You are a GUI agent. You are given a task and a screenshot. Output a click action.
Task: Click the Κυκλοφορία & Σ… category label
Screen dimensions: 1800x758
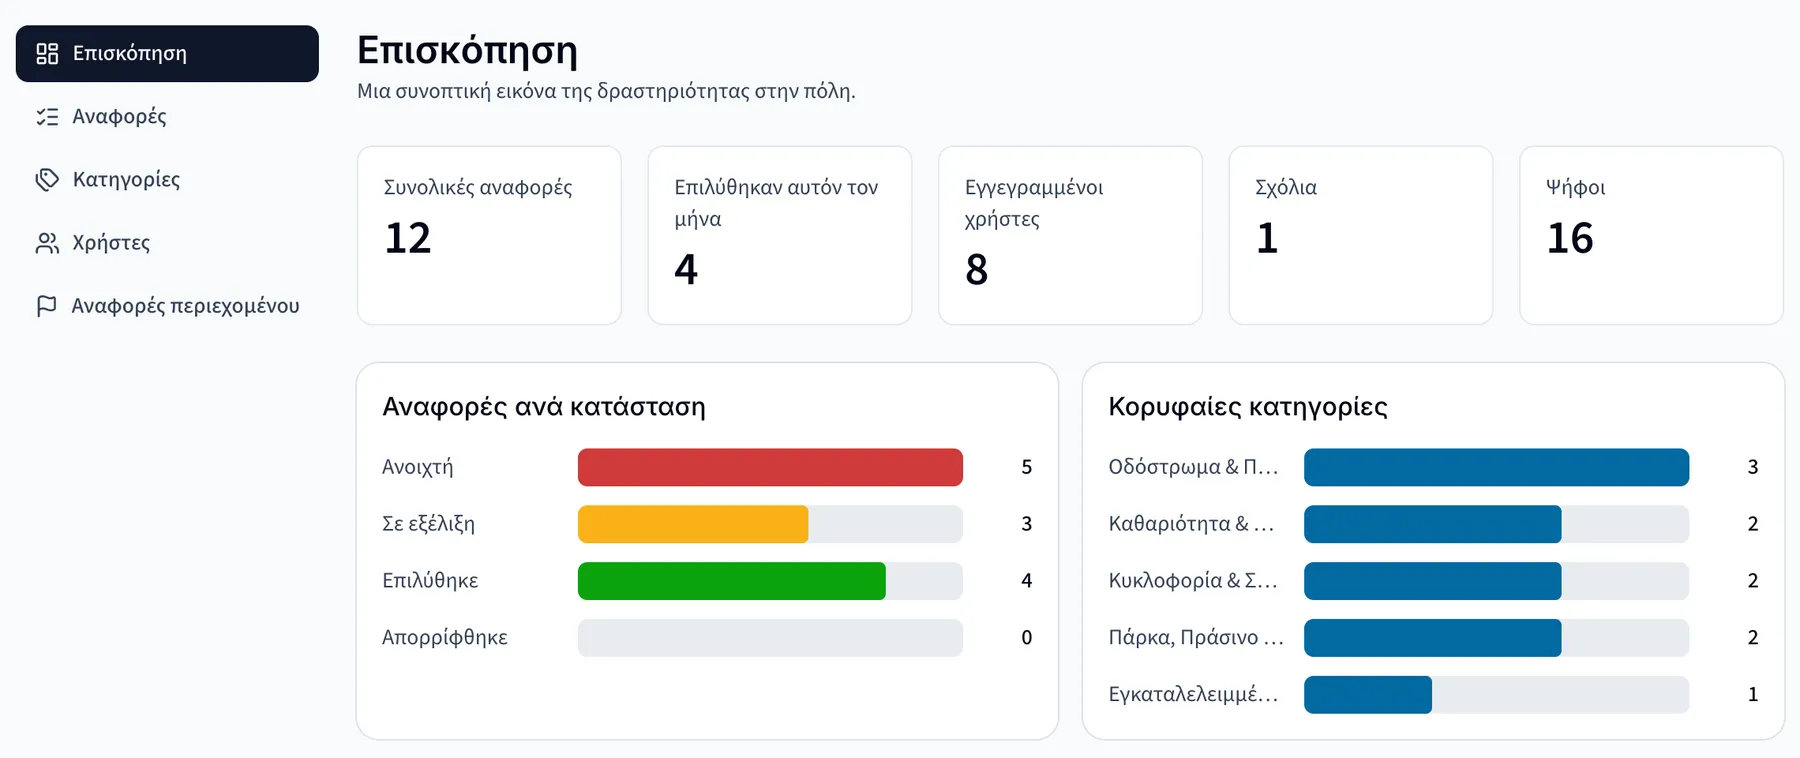coord(1193,582)
